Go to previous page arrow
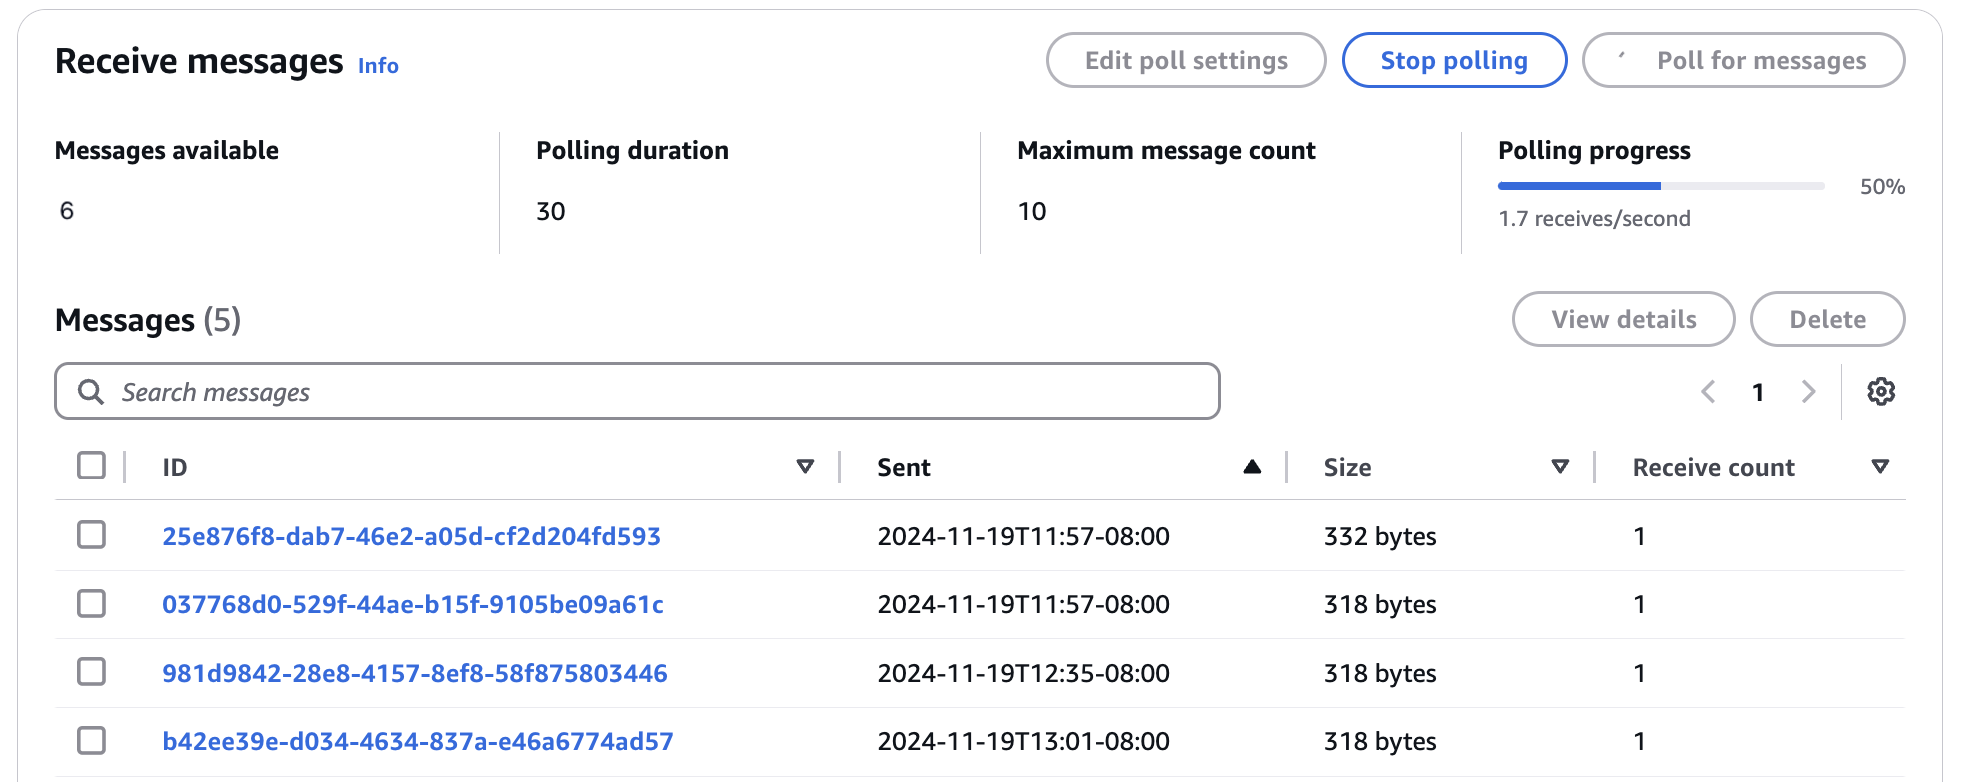 tap(1708, 392)
